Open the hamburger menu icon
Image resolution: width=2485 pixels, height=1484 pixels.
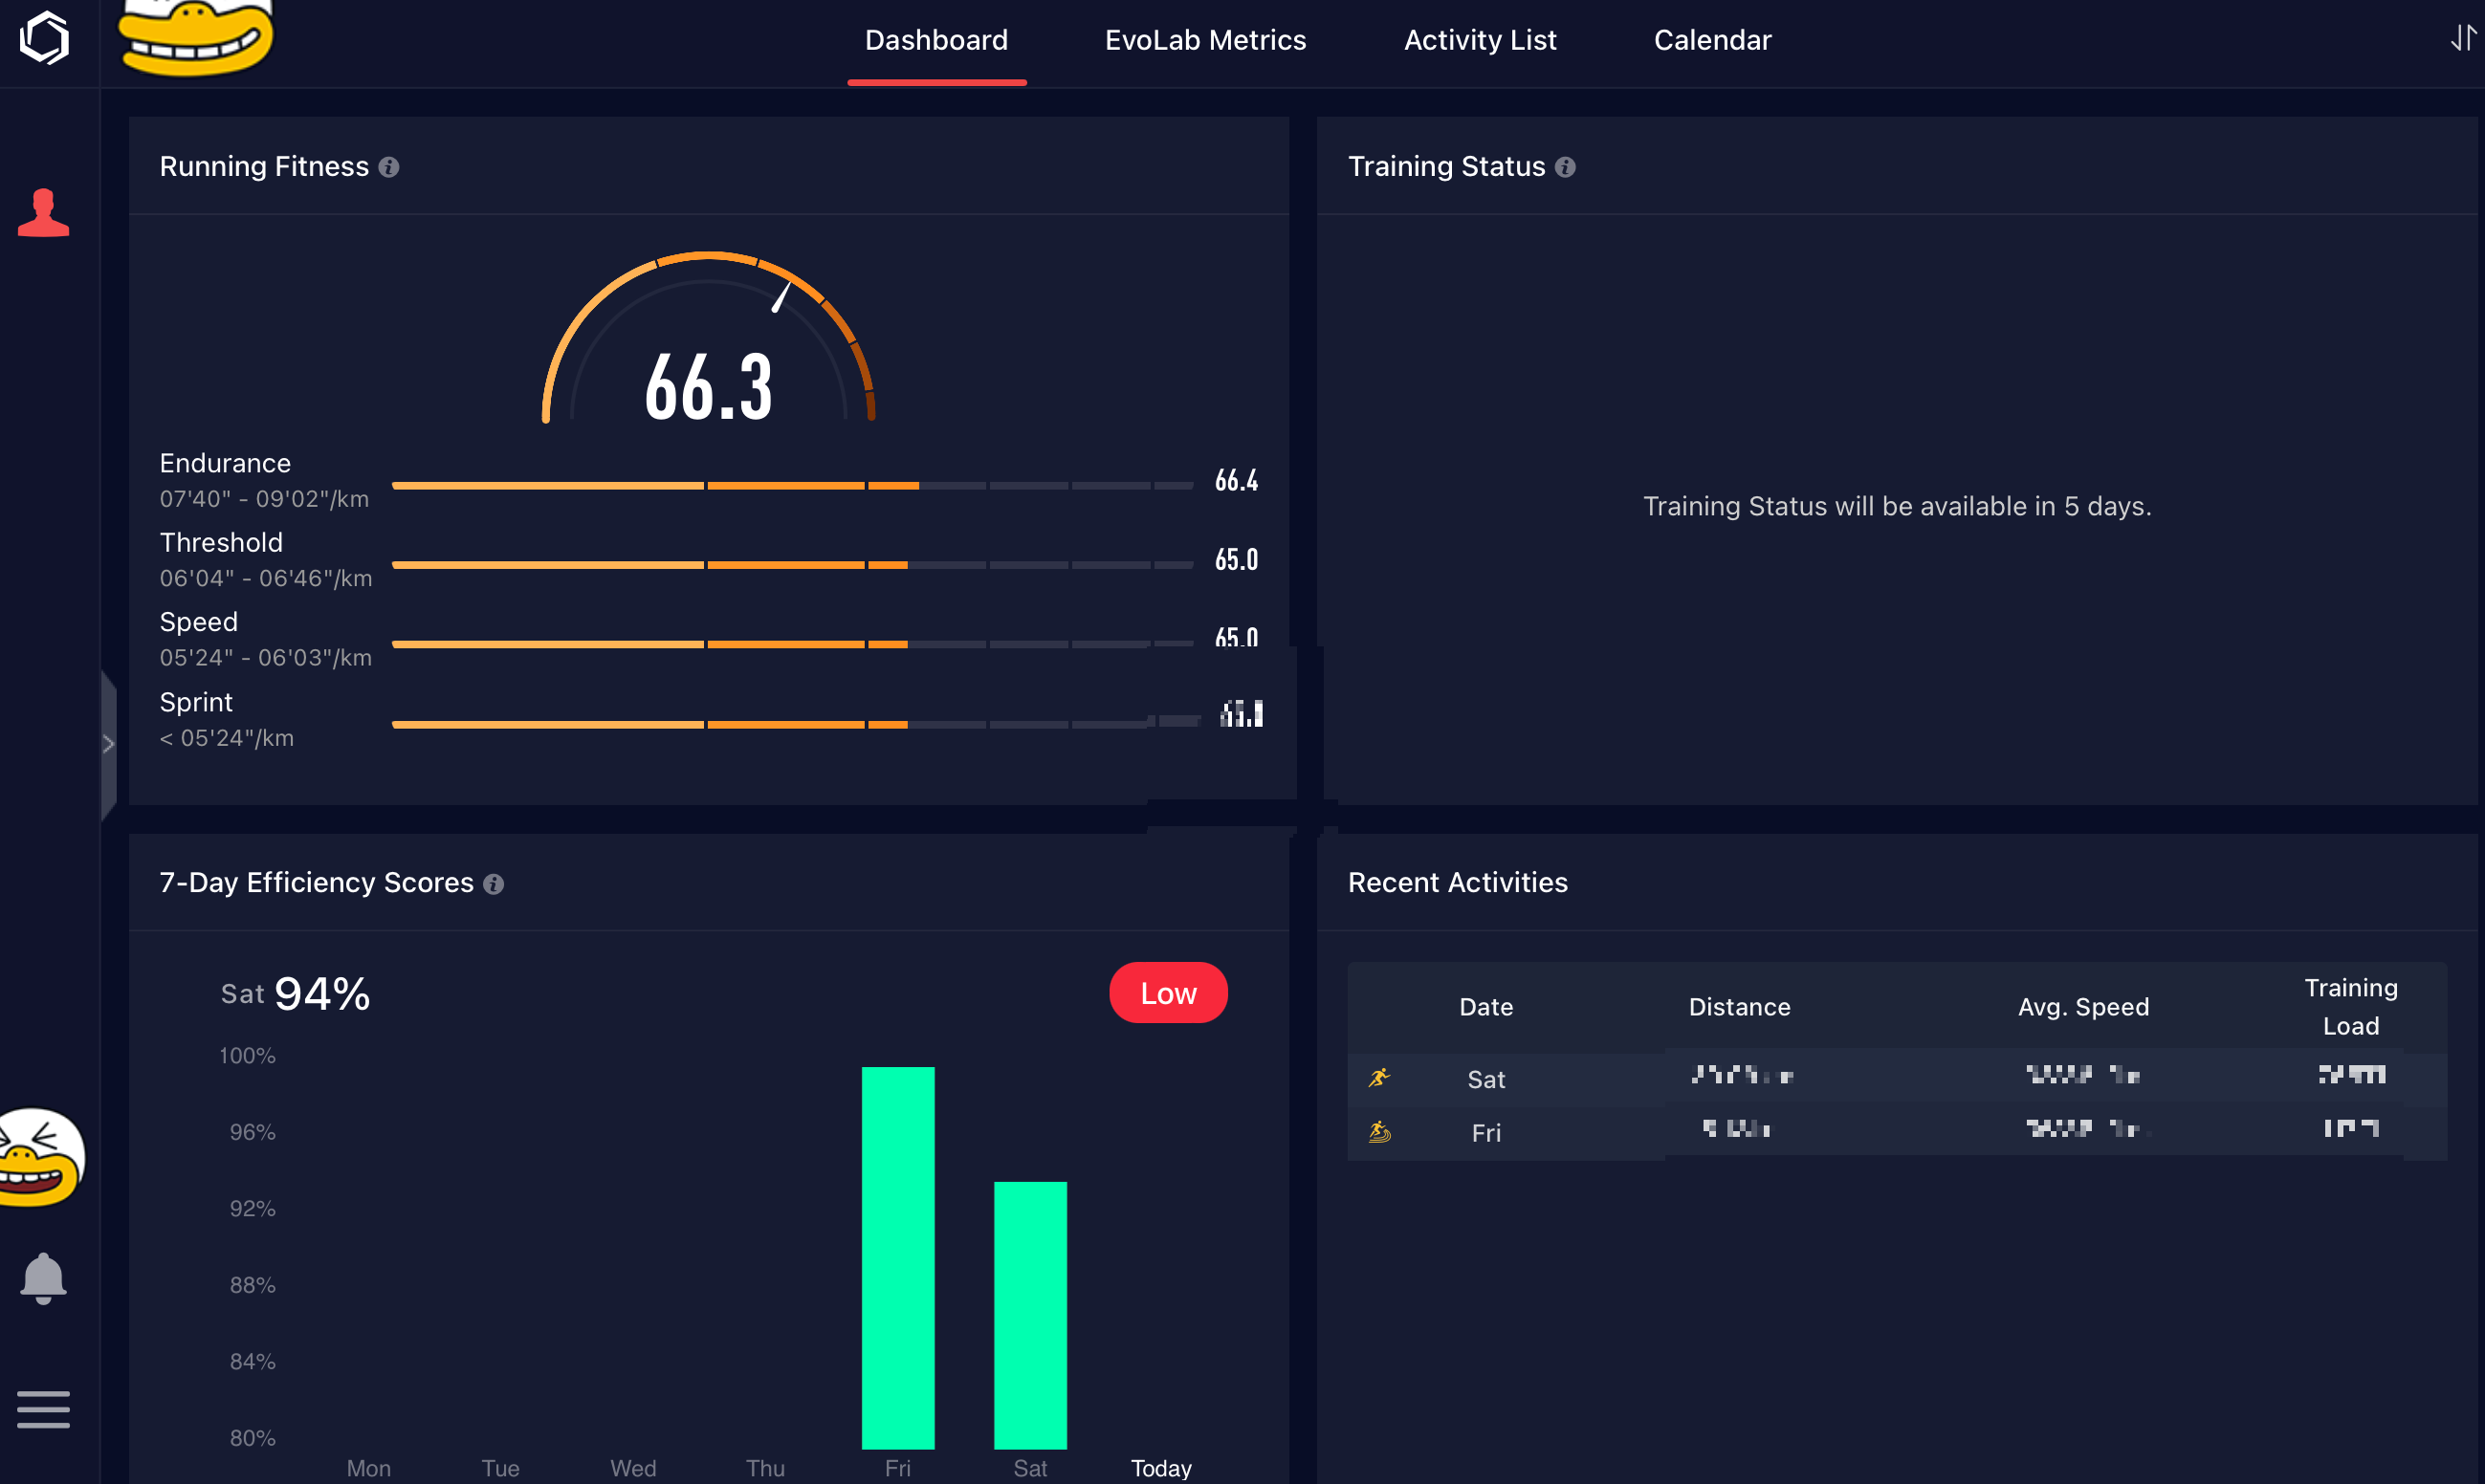point(43,1409)
